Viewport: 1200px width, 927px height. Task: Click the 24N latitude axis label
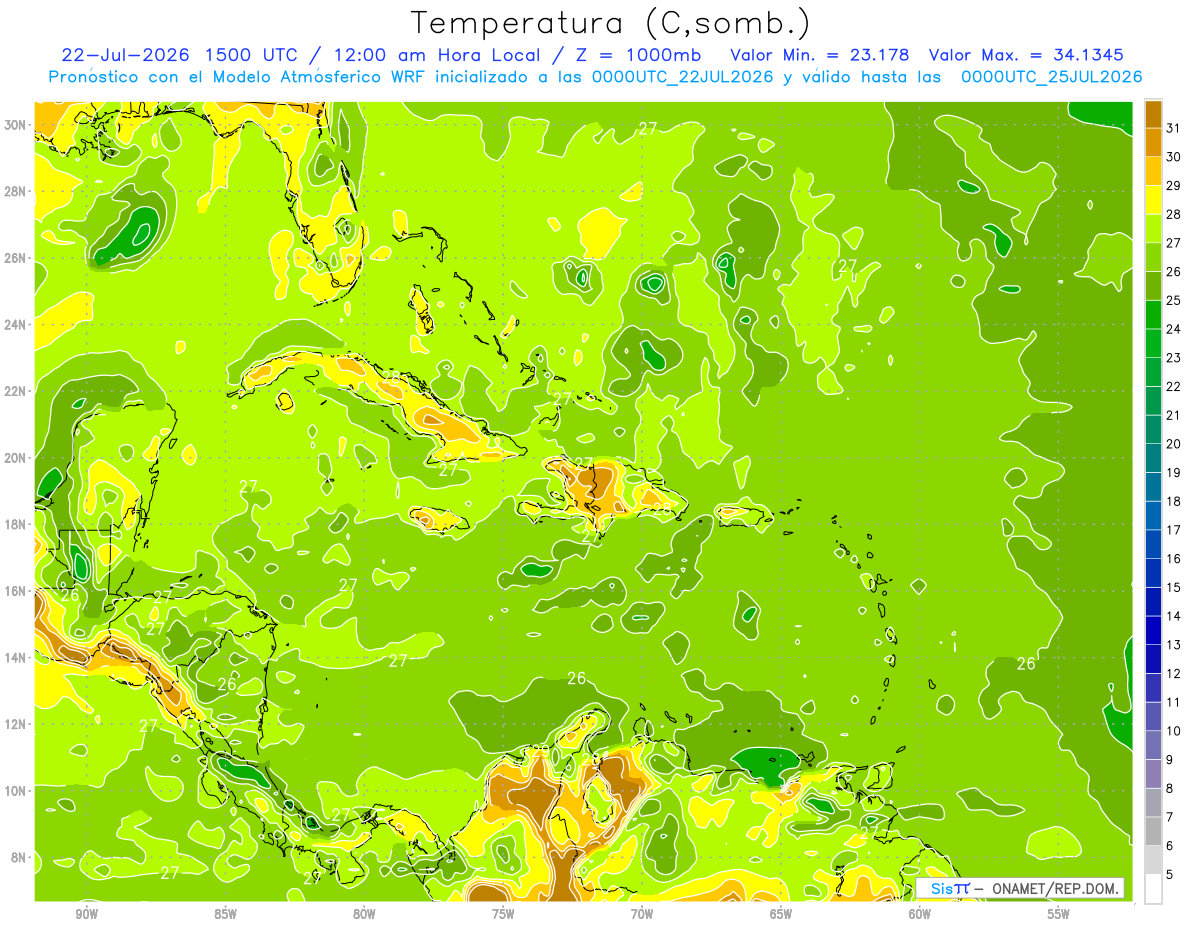[15, 325]
